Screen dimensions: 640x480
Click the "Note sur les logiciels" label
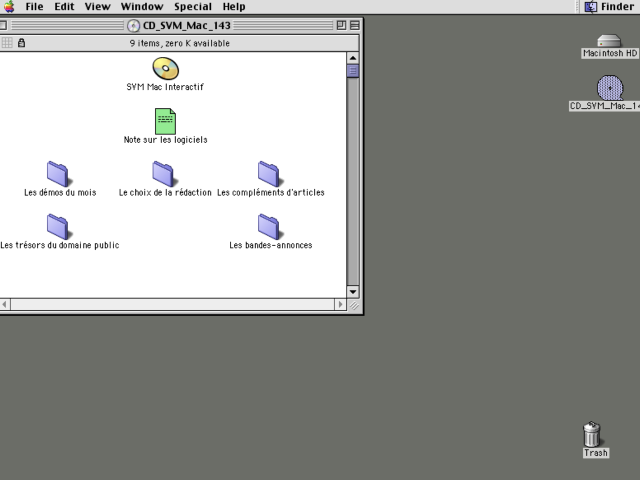point(165,140)
